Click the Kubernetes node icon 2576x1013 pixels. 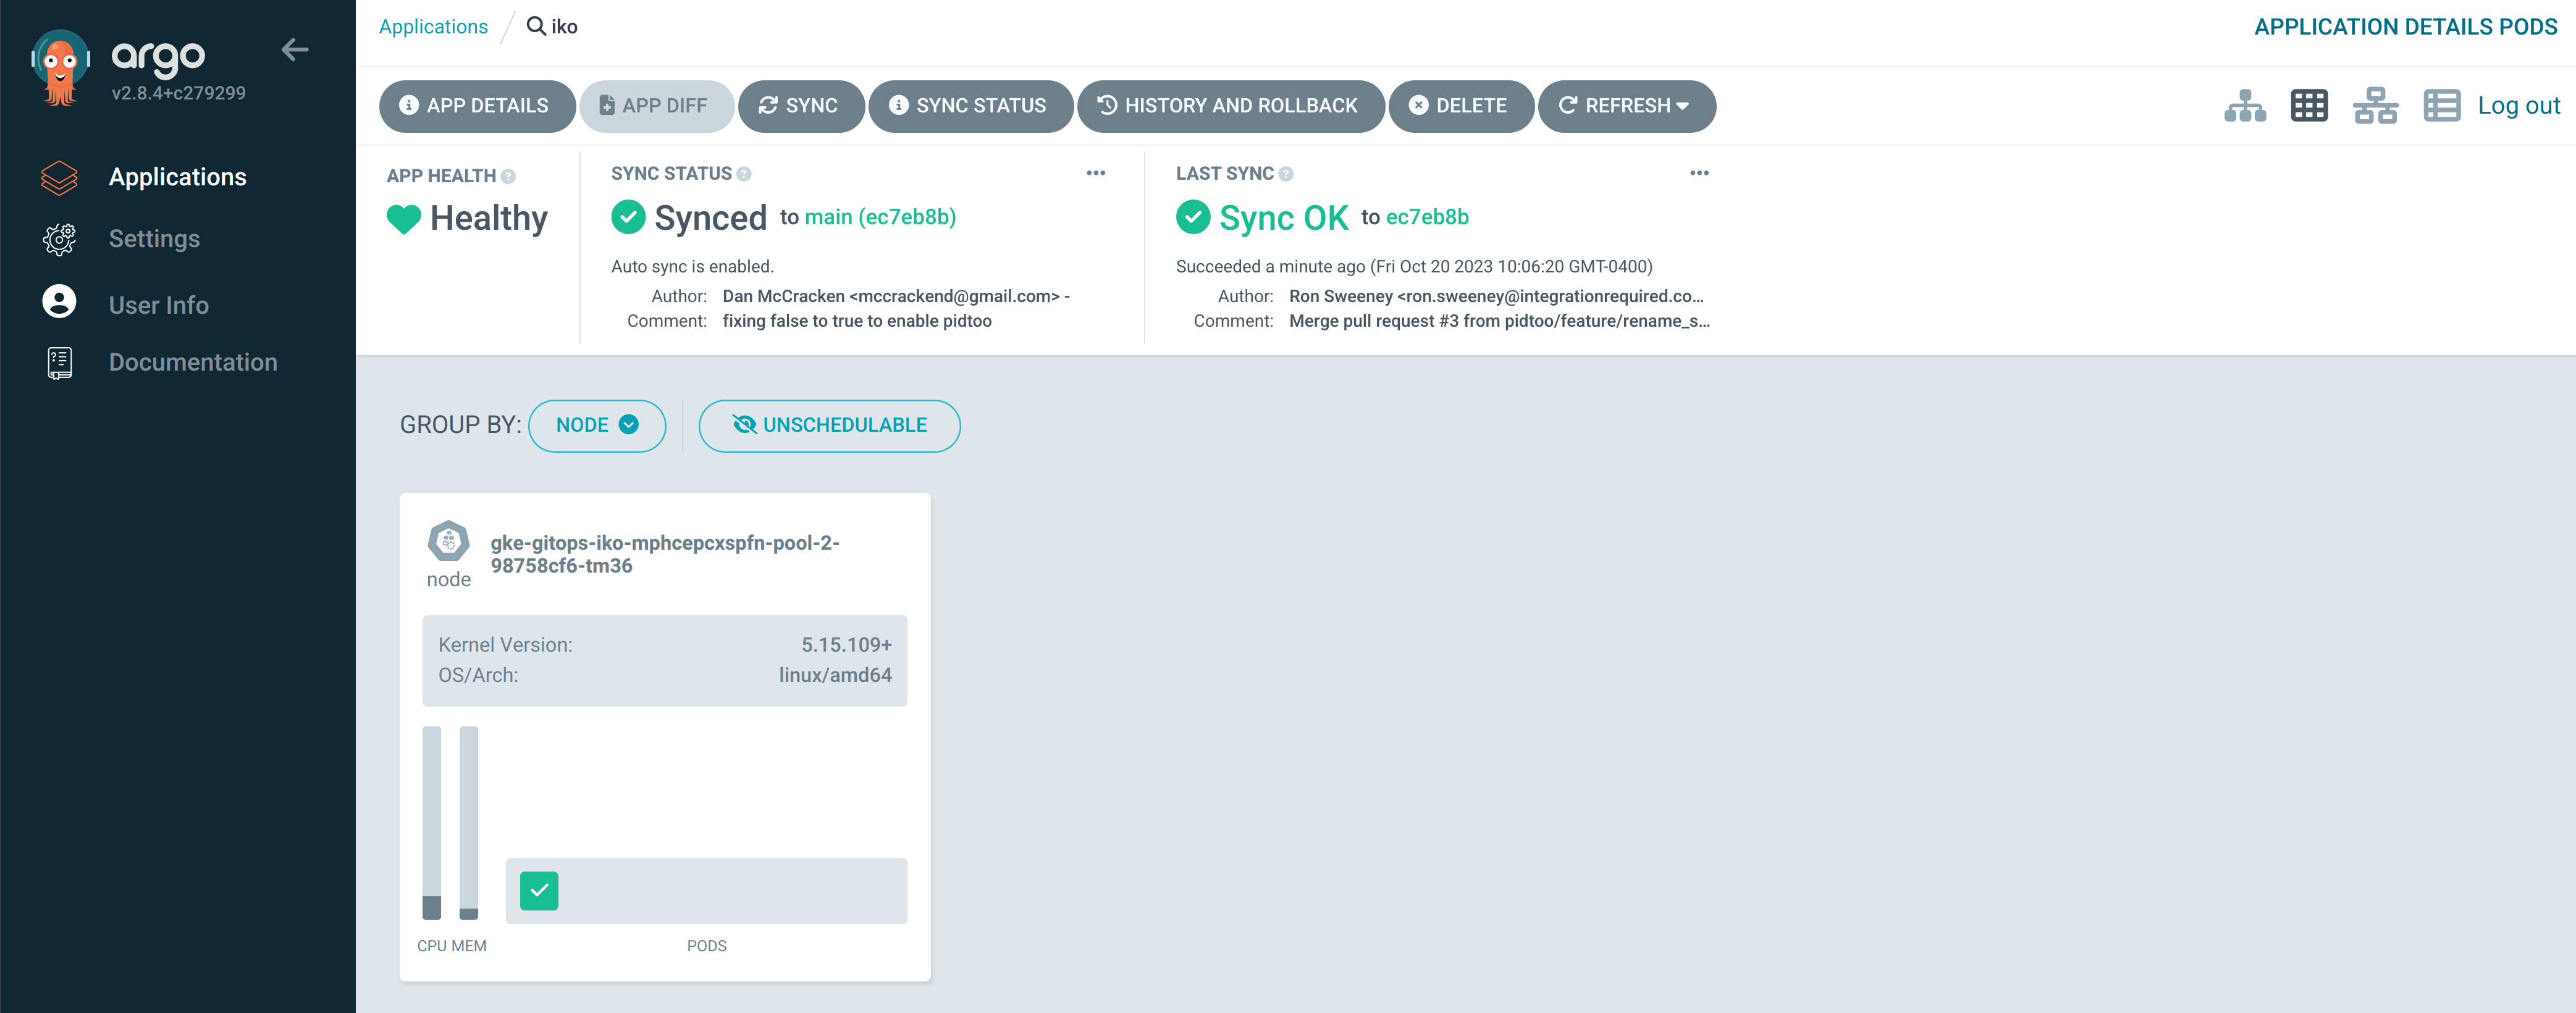[x=448, y=541]
